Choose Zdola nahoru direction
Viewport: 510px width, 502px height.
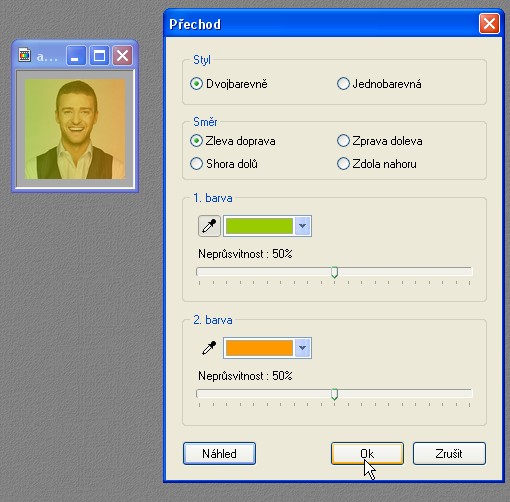pyautogui.click(x=377, y=164)
